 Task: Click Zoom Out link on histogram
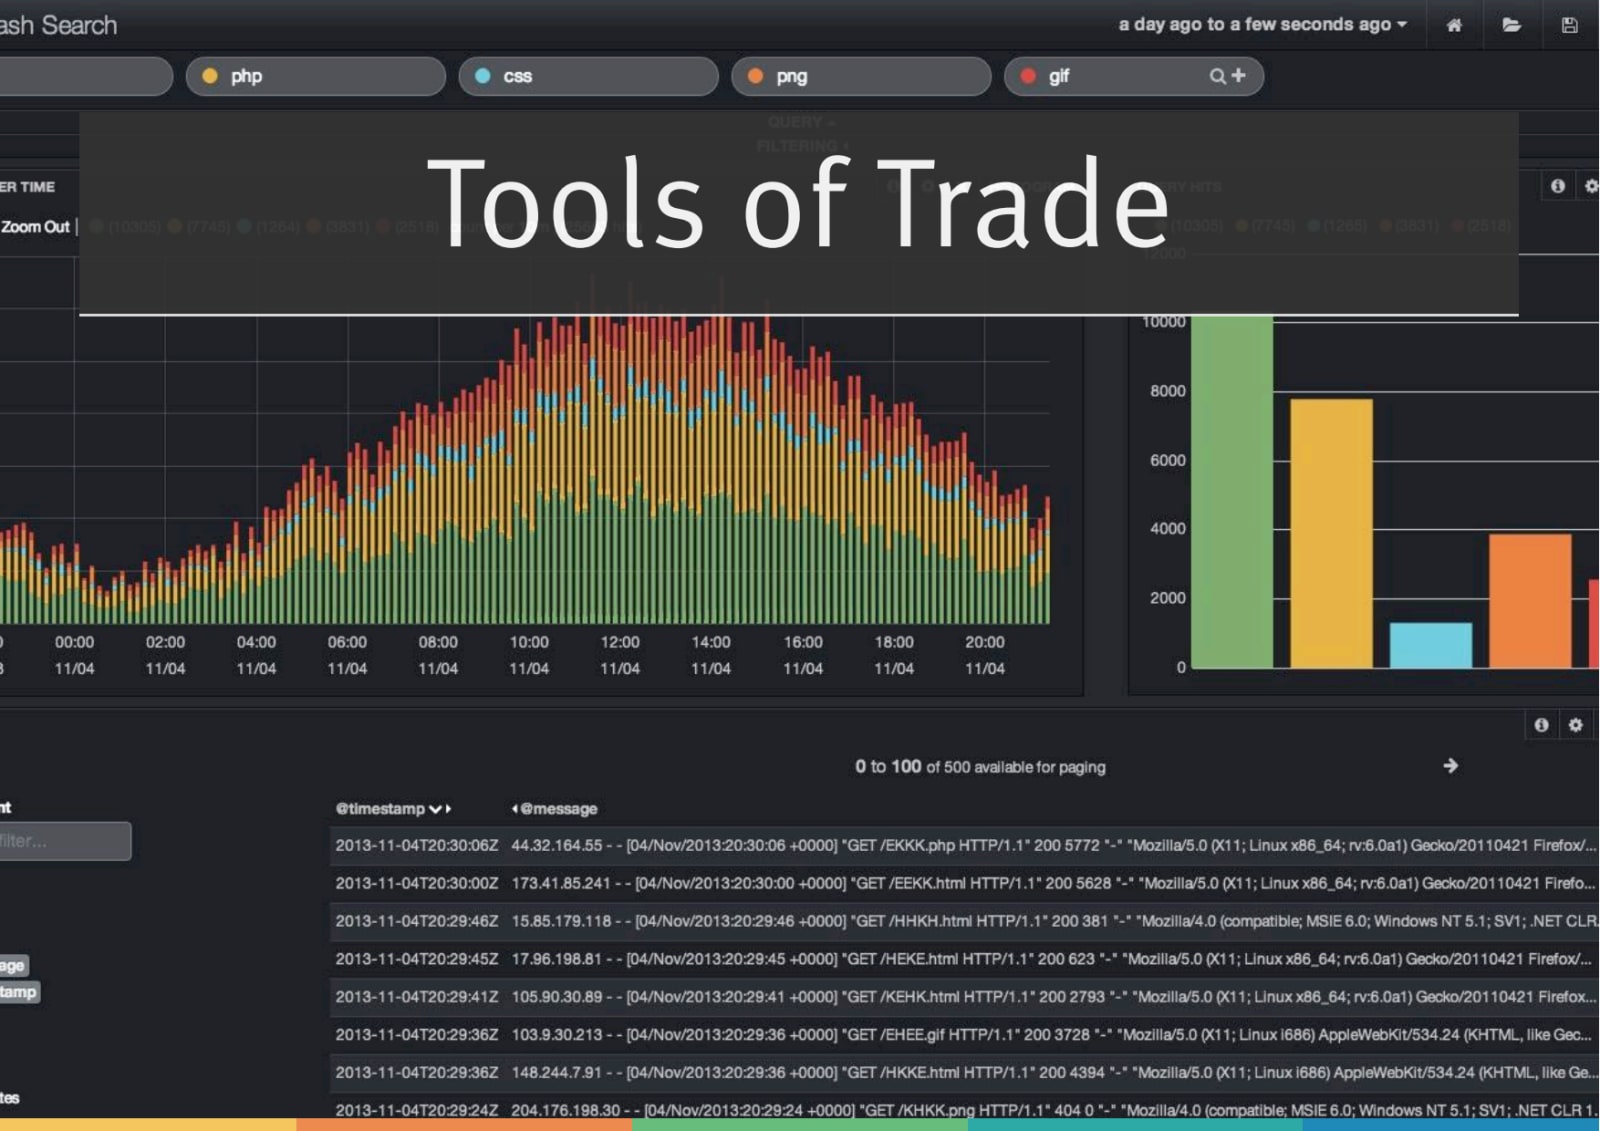click(x=35, y=227)
